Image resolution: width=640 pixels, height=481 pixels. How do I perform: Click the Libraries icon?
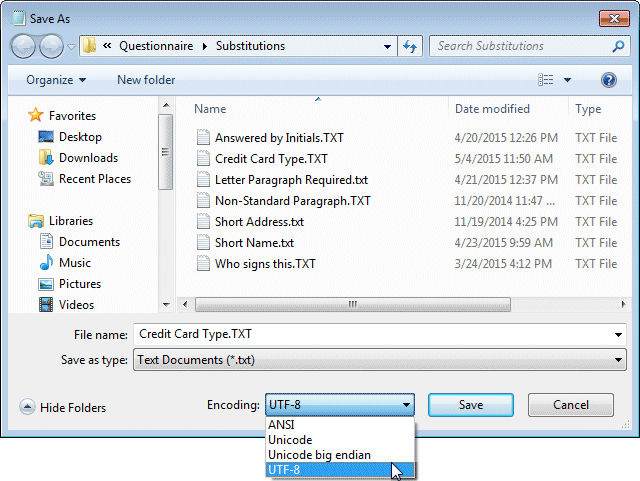coord(36,221)
